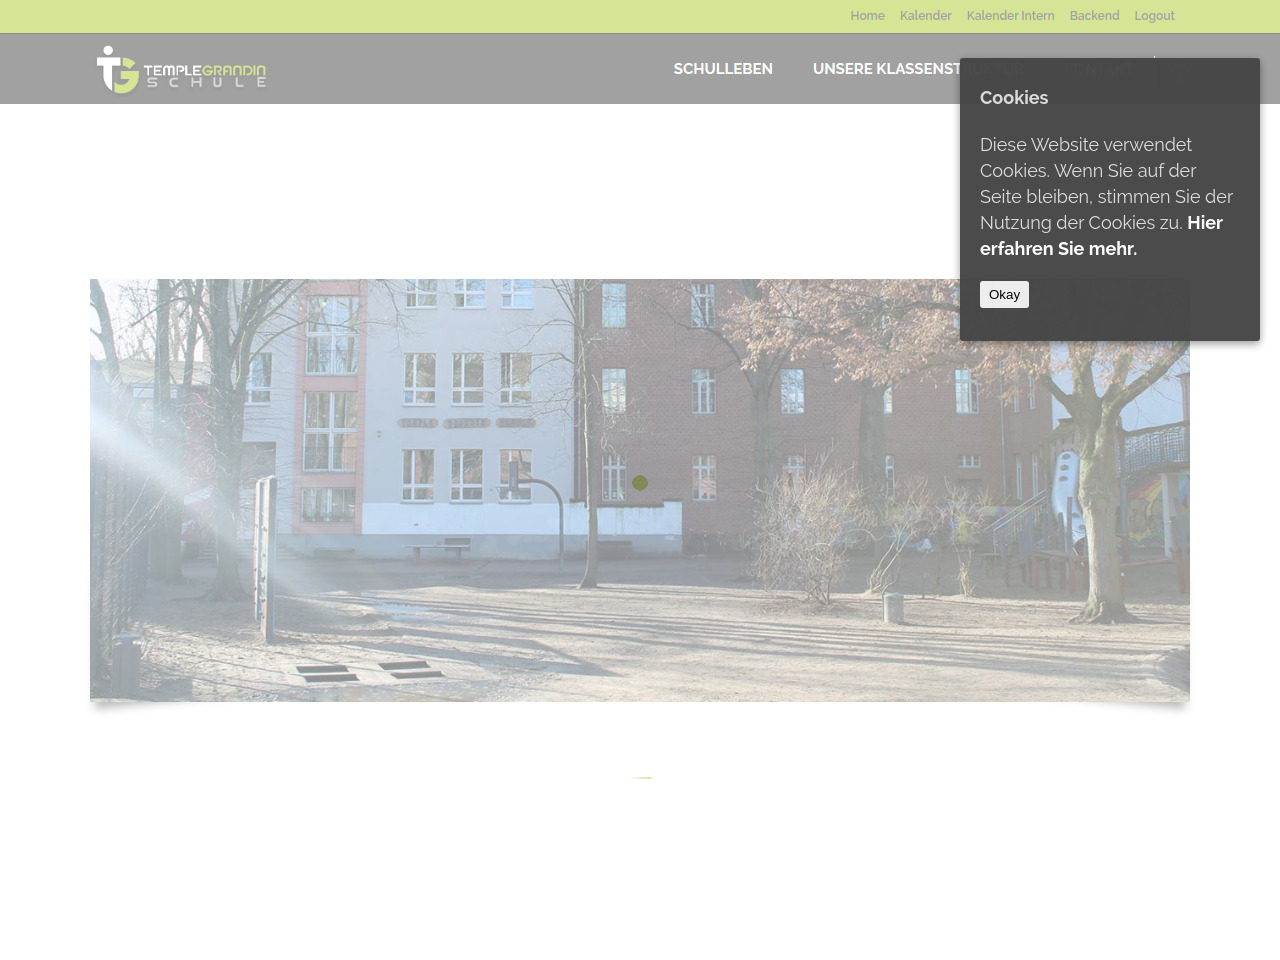Image resolution: width=1280 pixels, height=960 pixels.
Task: Click the cookie notice message text
Action: tap(1100, 183)
